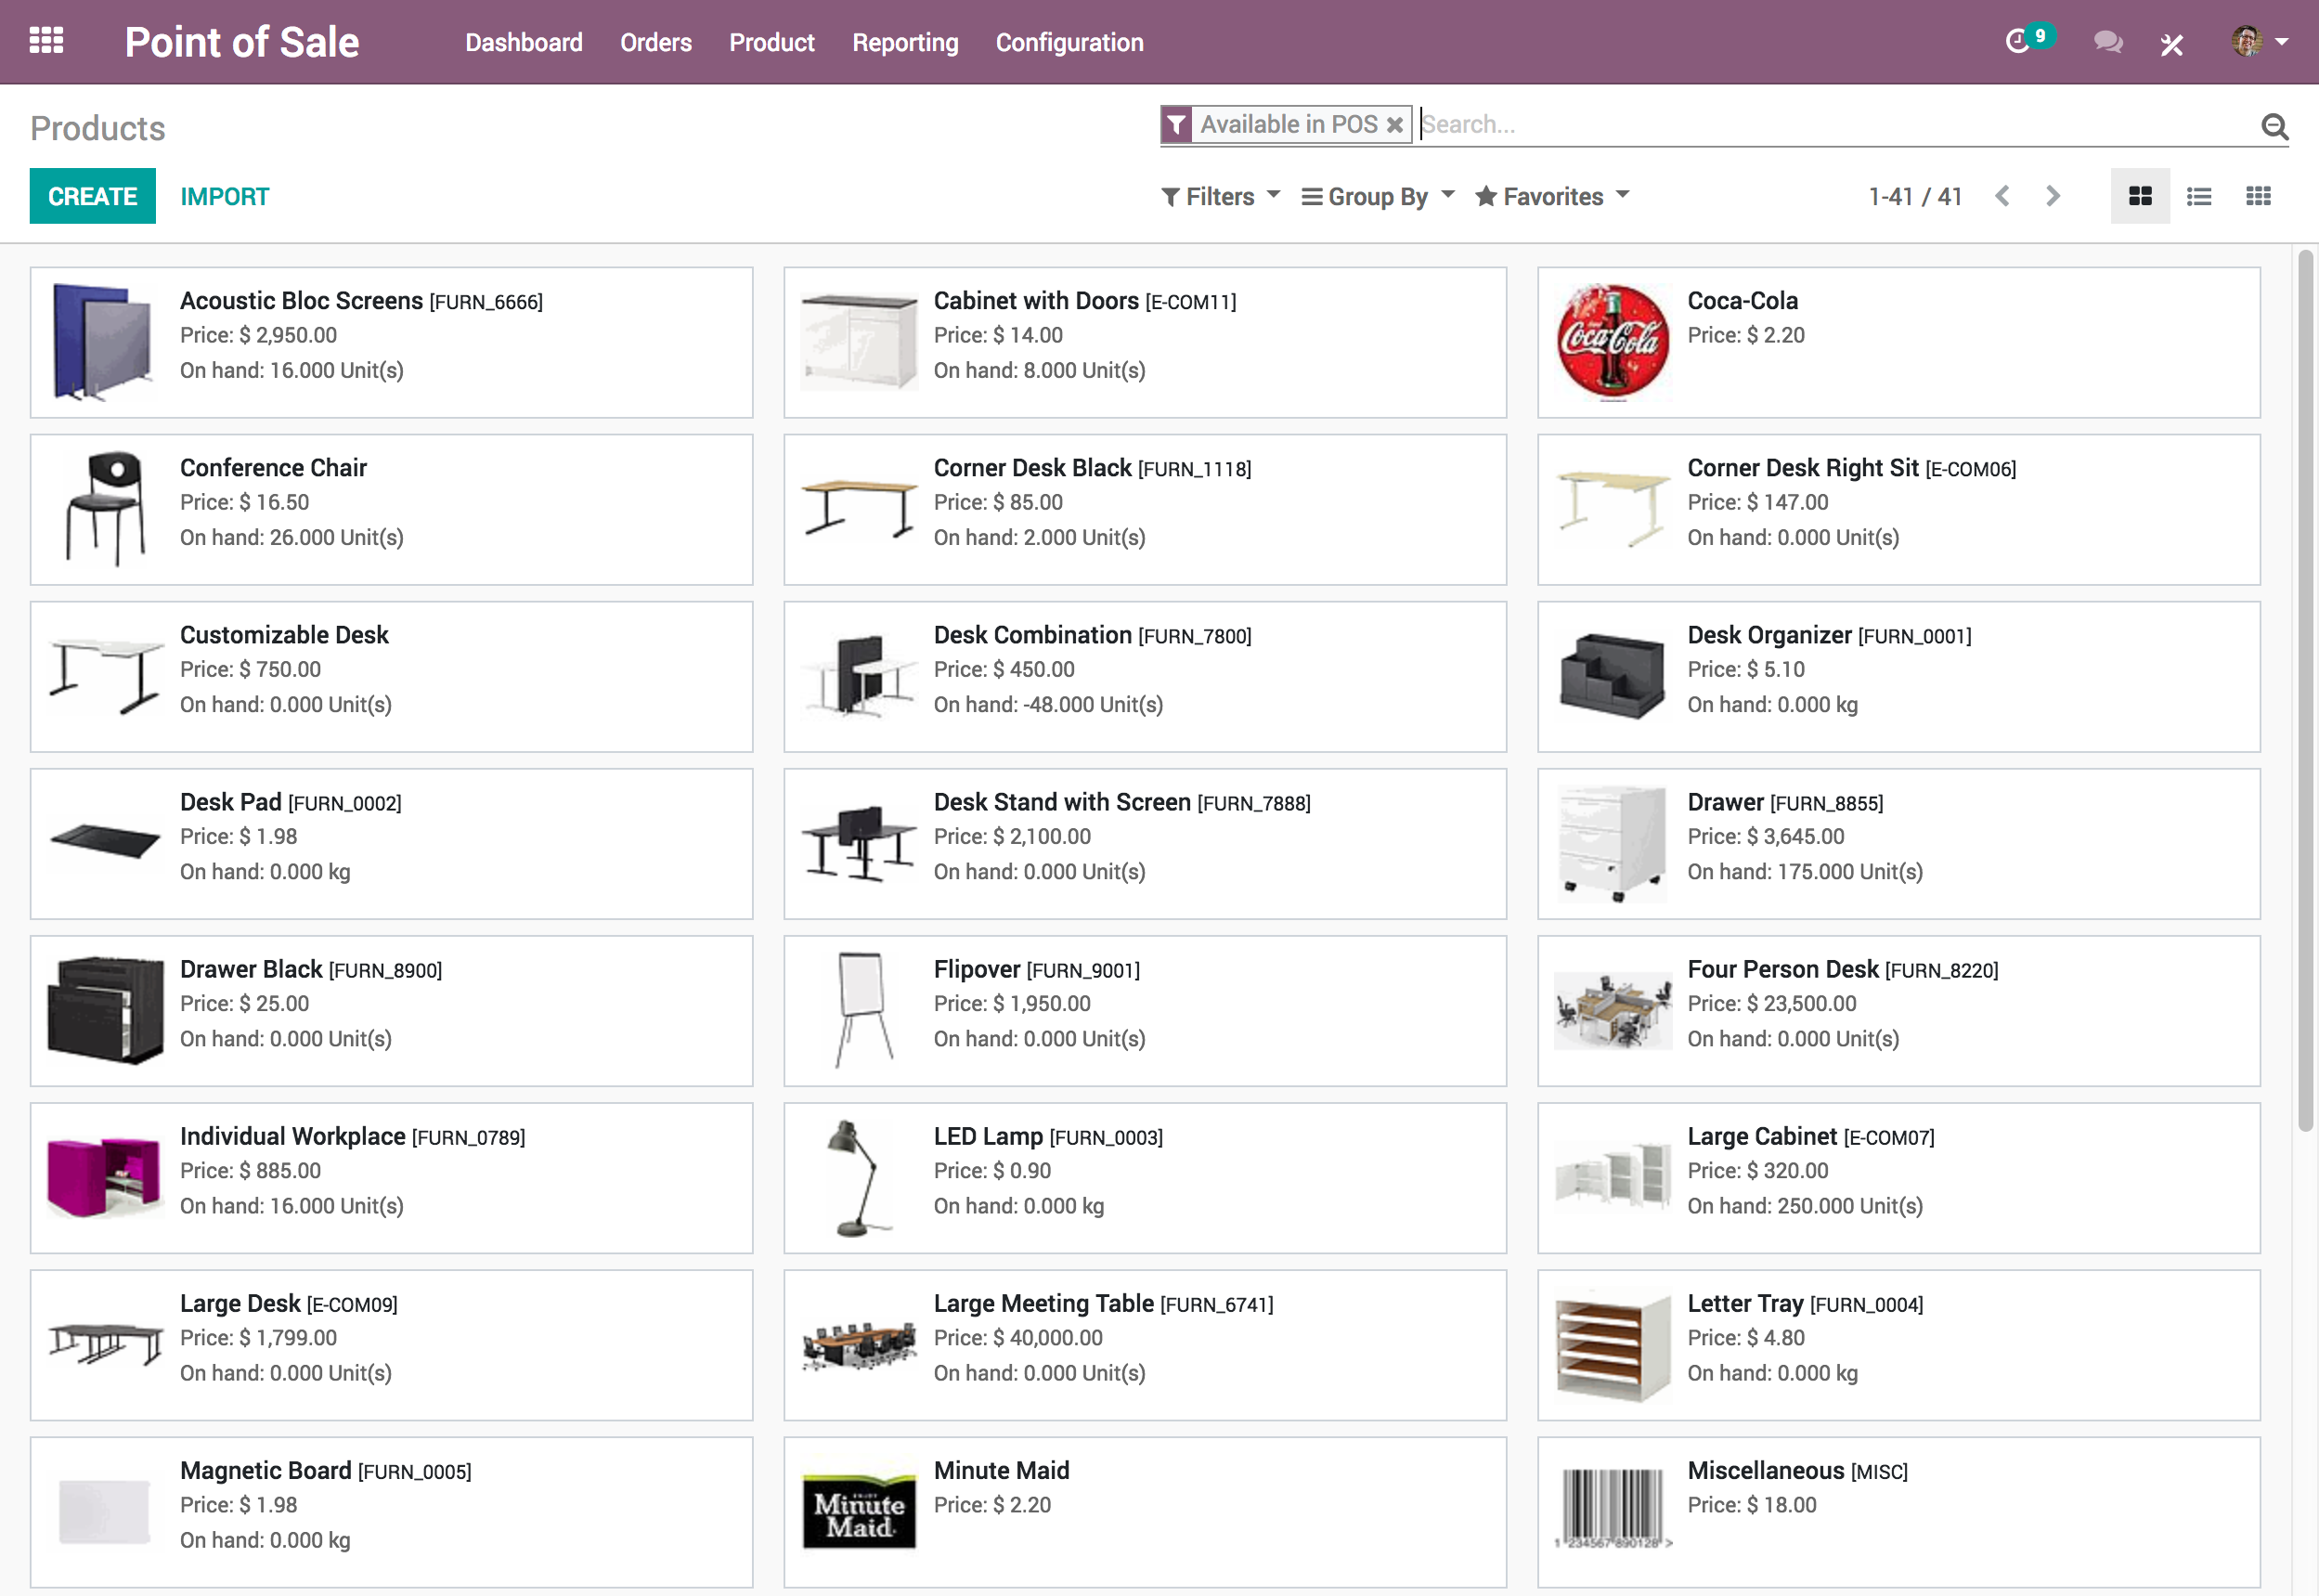
Task: Open the Configuration menu
Action: tap(1069, 42)
